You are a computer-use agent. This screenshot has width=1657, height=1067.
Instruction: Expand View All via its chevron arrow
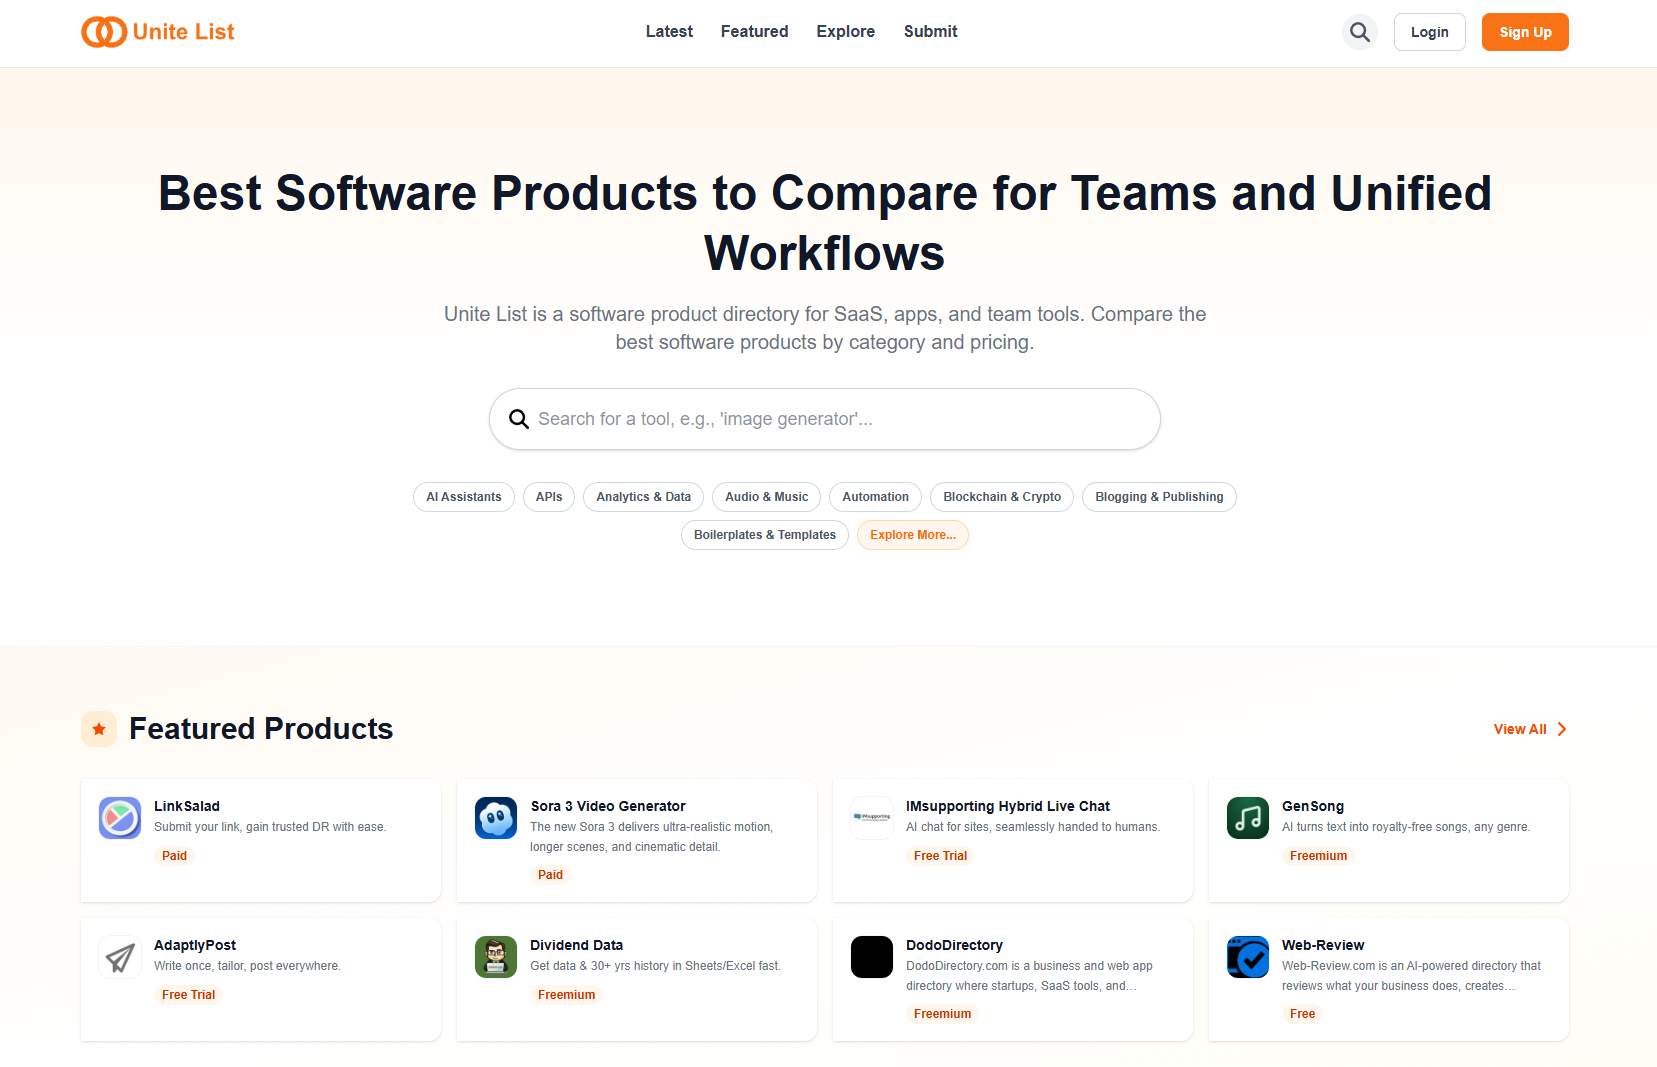[x=1560, y=729]
